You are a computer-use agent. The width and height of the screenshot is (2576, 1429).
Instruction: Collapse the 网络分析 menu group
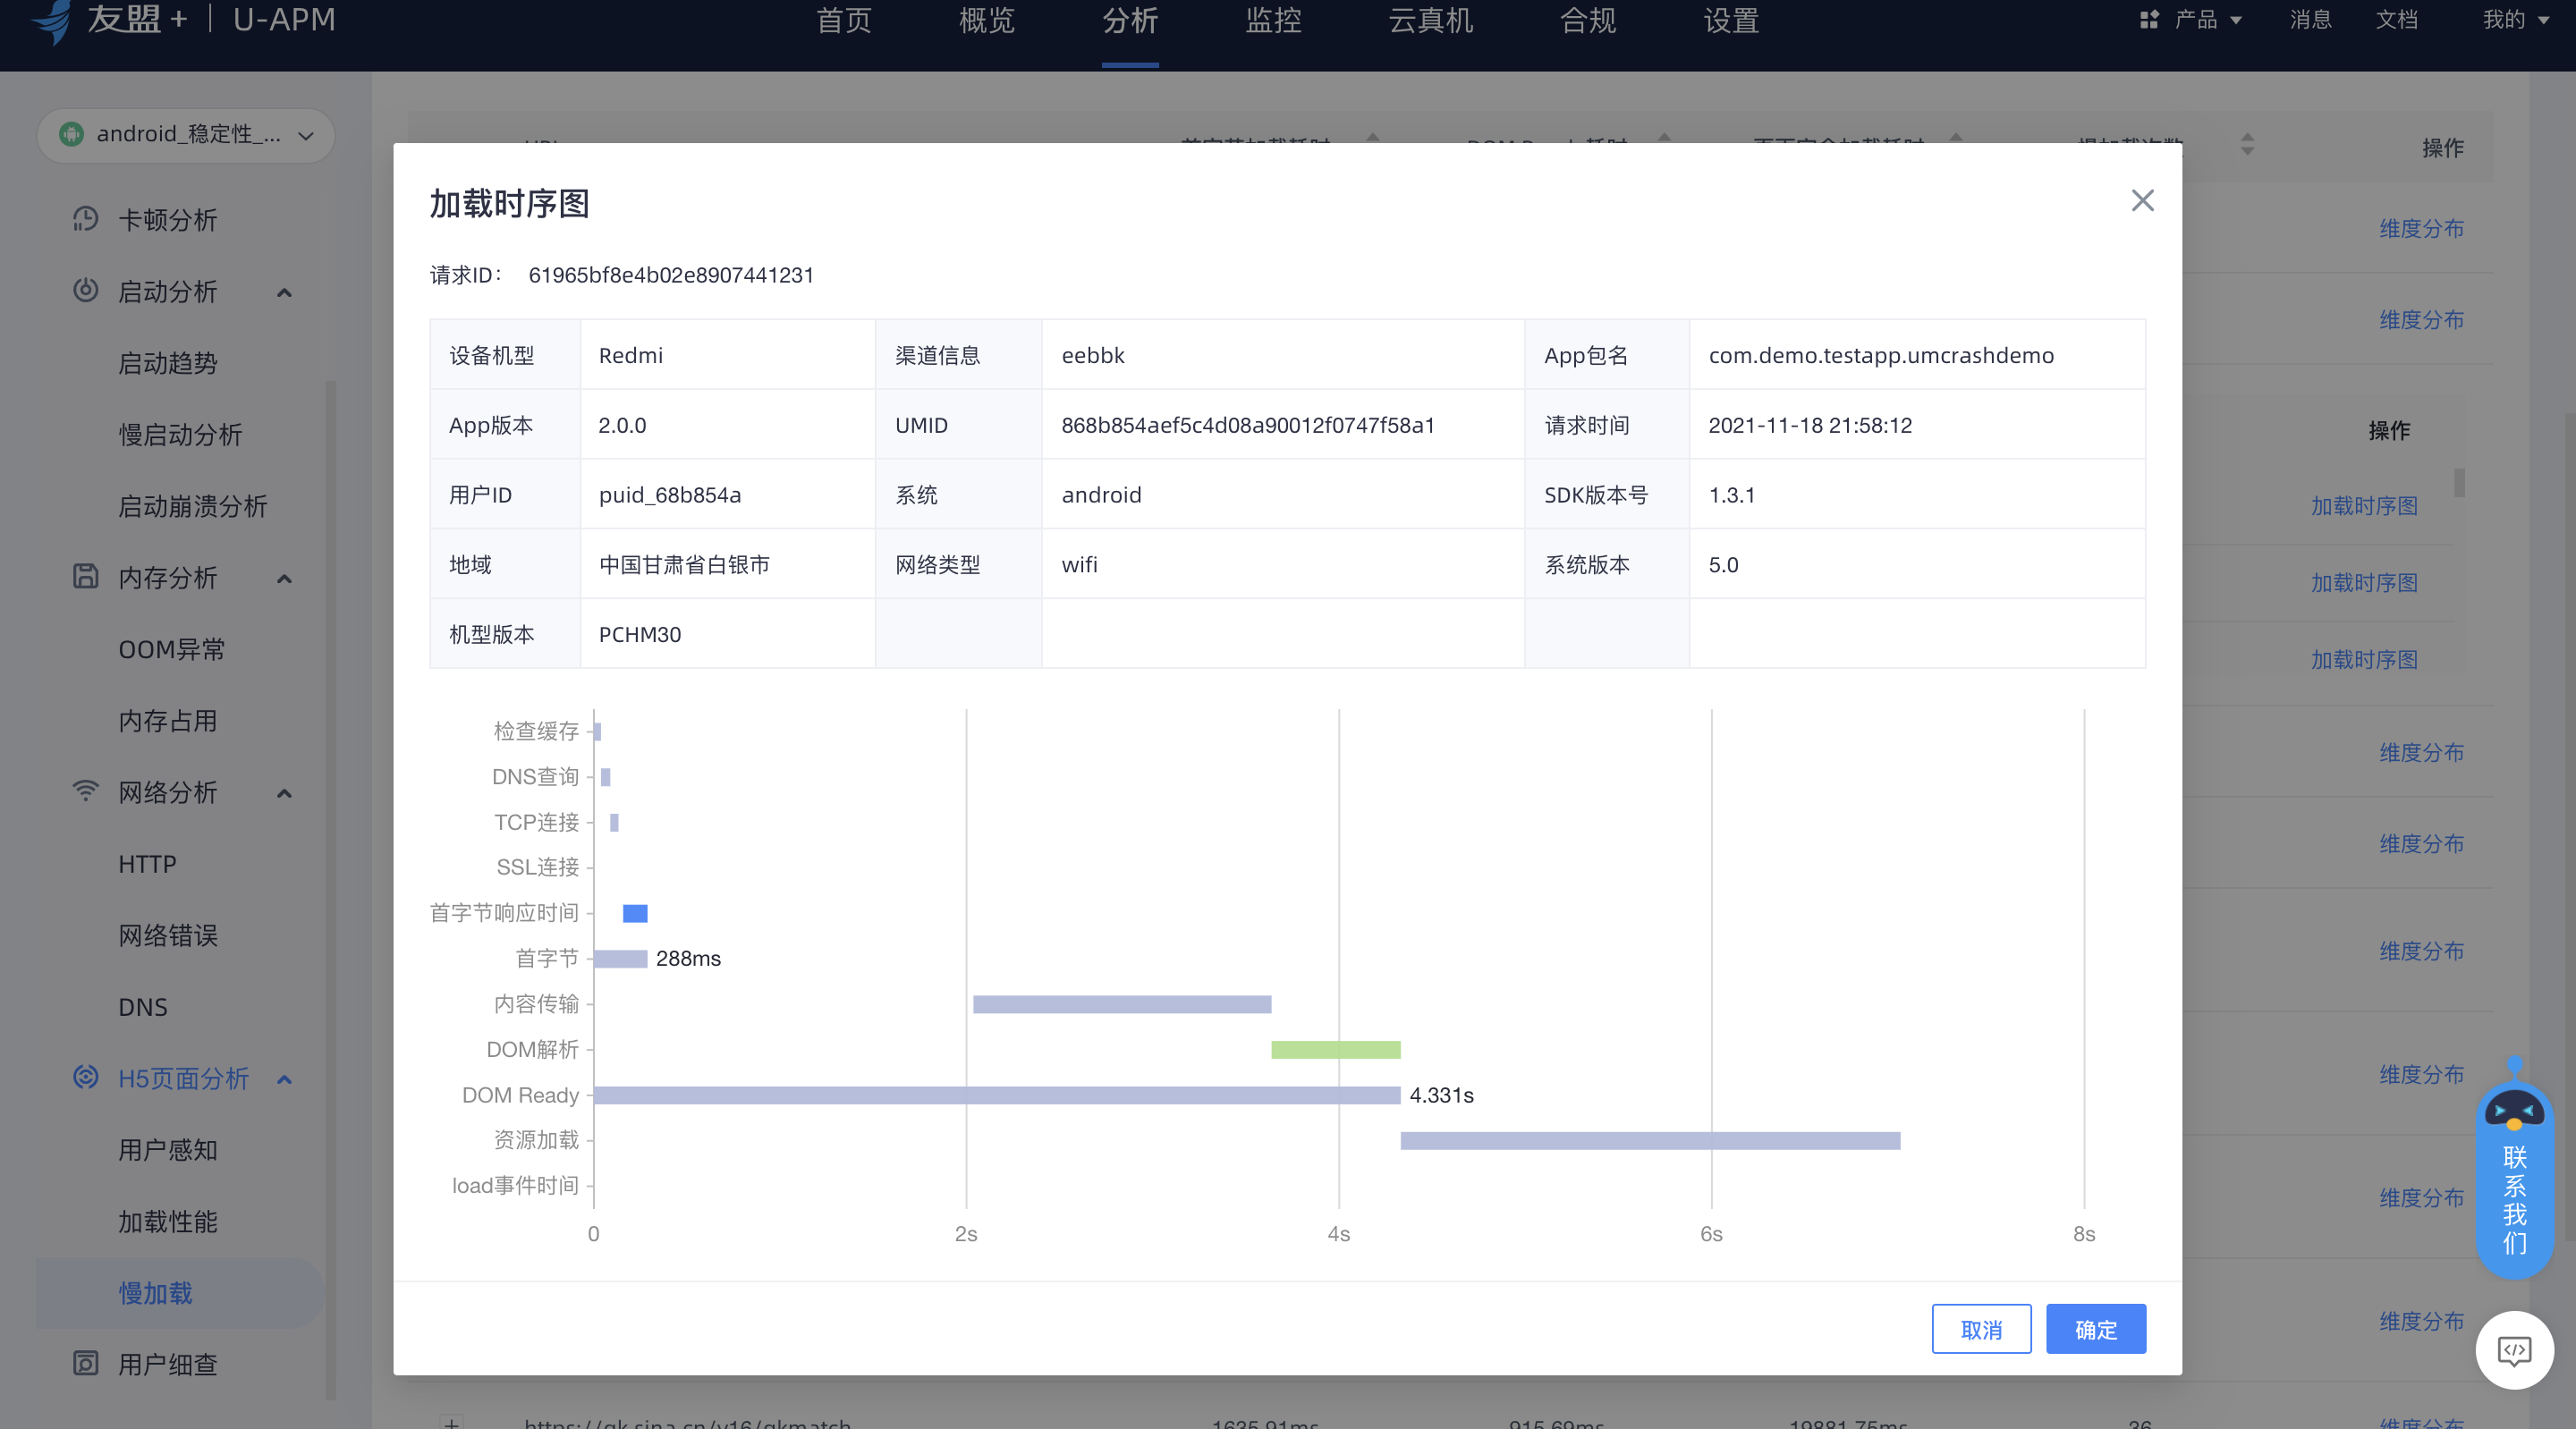[284, 793]
